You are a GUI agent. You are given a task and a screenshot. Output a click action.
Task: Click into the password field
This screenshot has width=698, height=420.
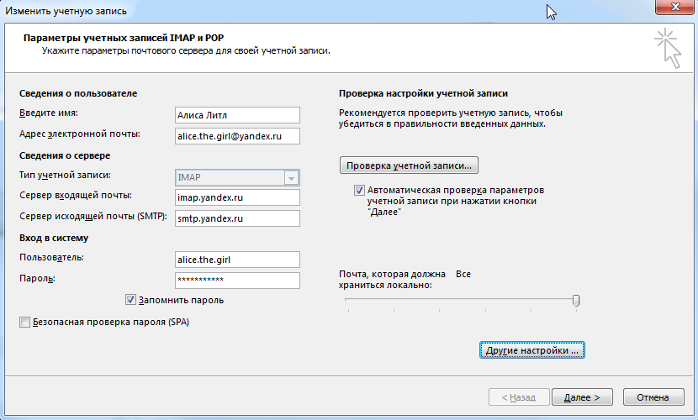[236, 279]
